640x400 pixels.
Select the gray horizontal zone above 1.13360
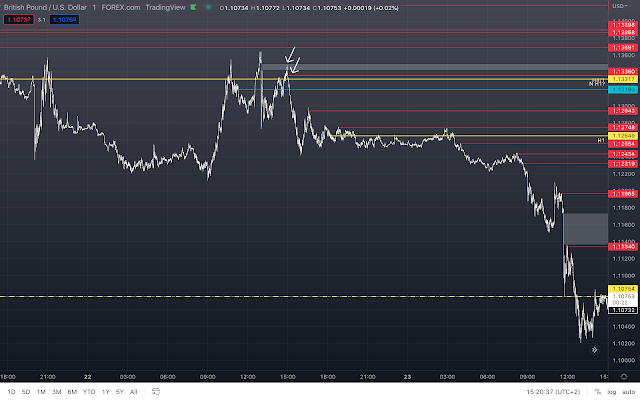point(435,67)
